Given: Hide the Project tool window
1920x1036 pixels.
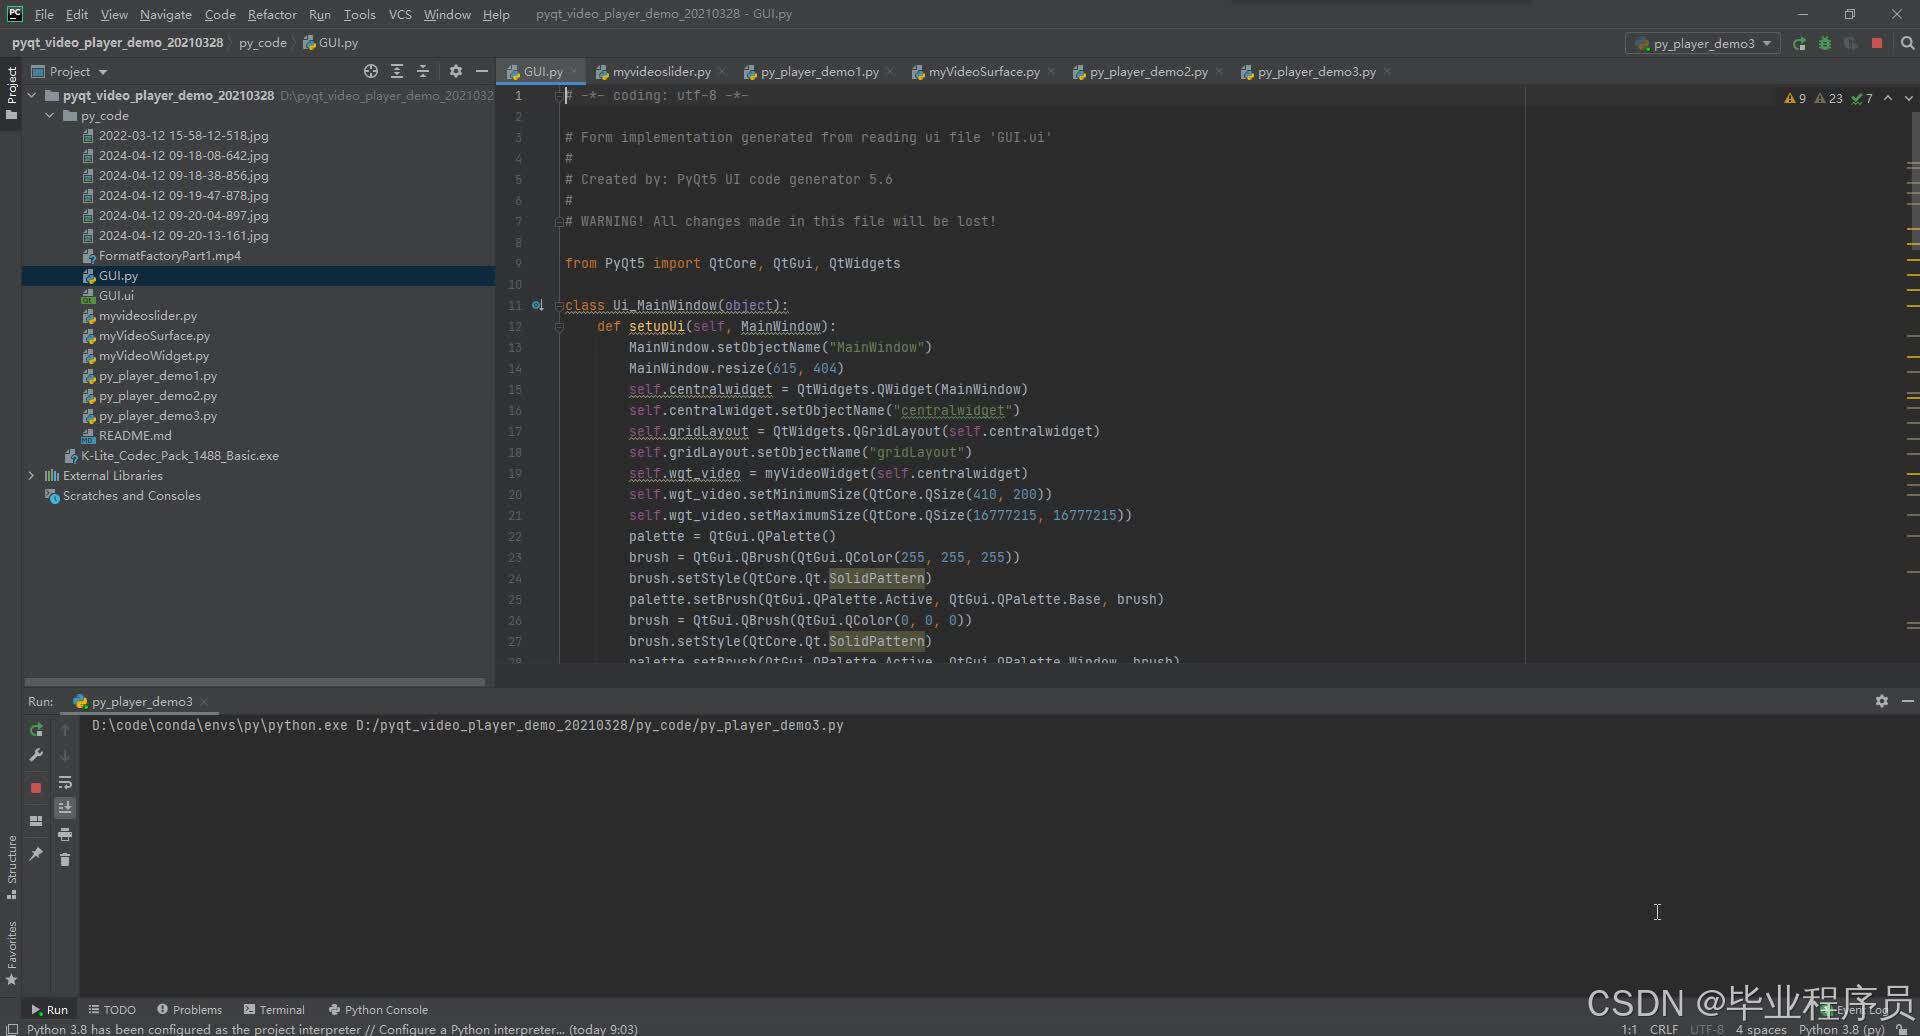Looking at the screenshot, I should (482, 71).
